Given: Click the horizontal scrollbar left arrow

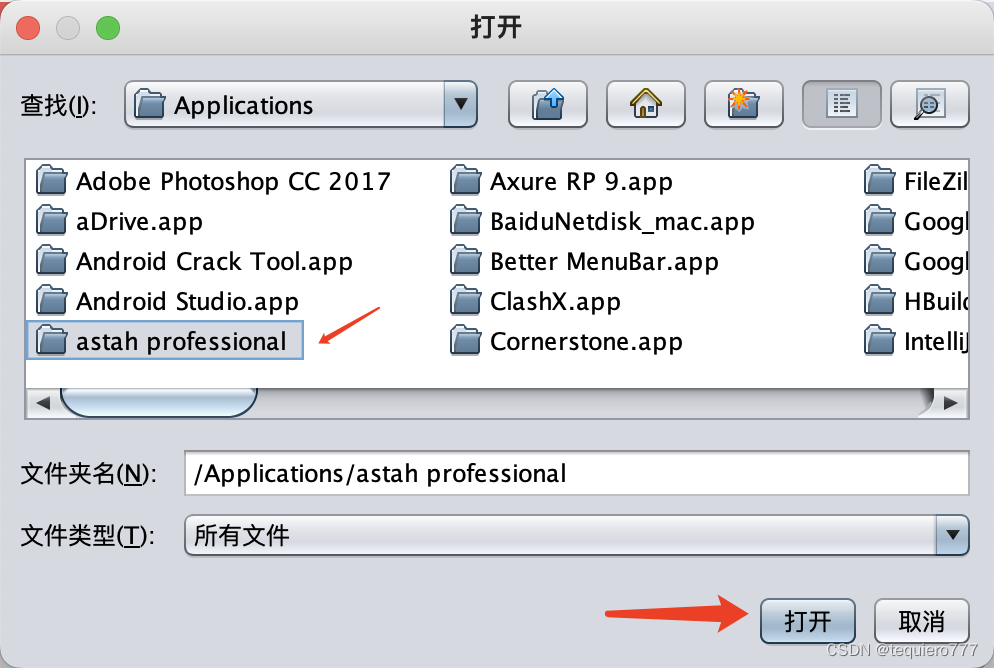Looking at the screenshot, I should [x=42, y=403].
